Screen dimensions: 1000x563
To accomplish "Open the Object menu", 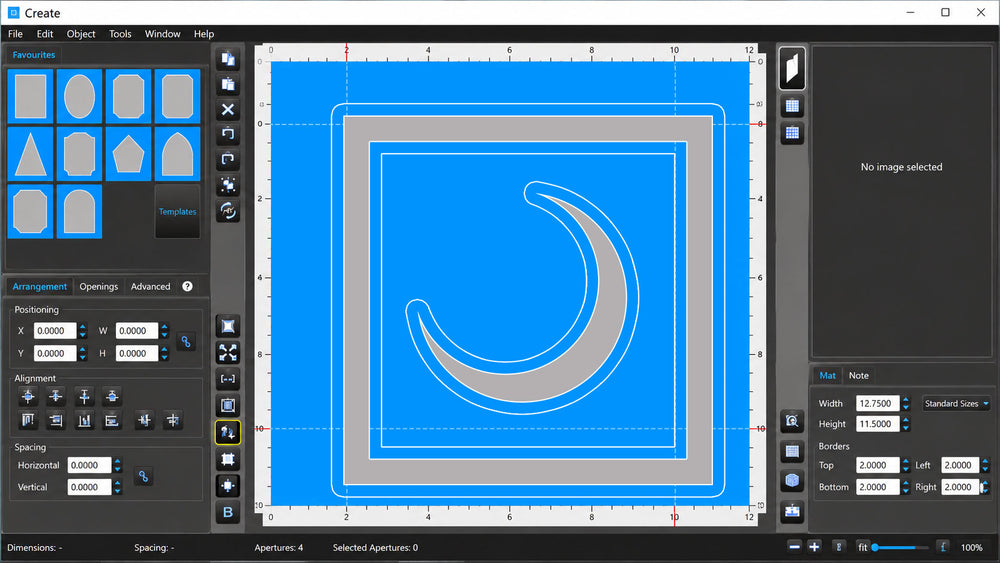I will tap(81, 34).
